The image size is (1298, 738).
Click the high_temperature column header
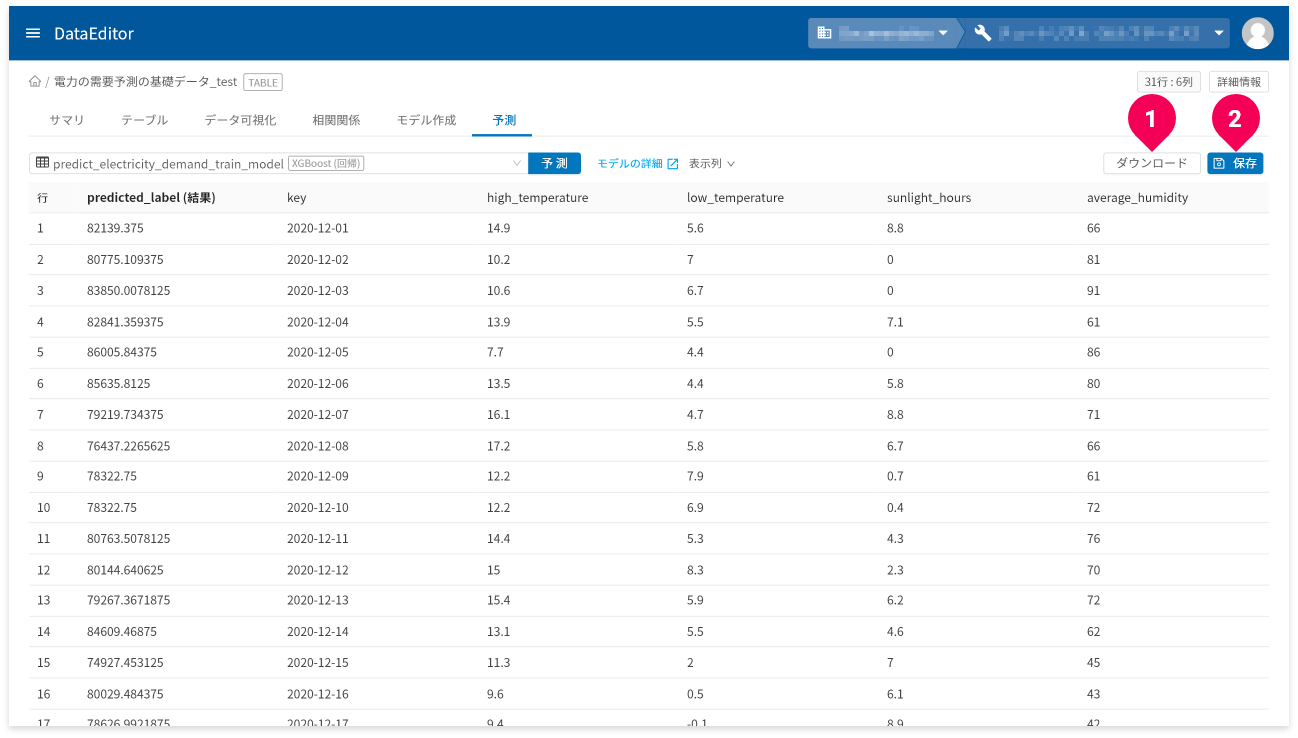tap(537, 198)
